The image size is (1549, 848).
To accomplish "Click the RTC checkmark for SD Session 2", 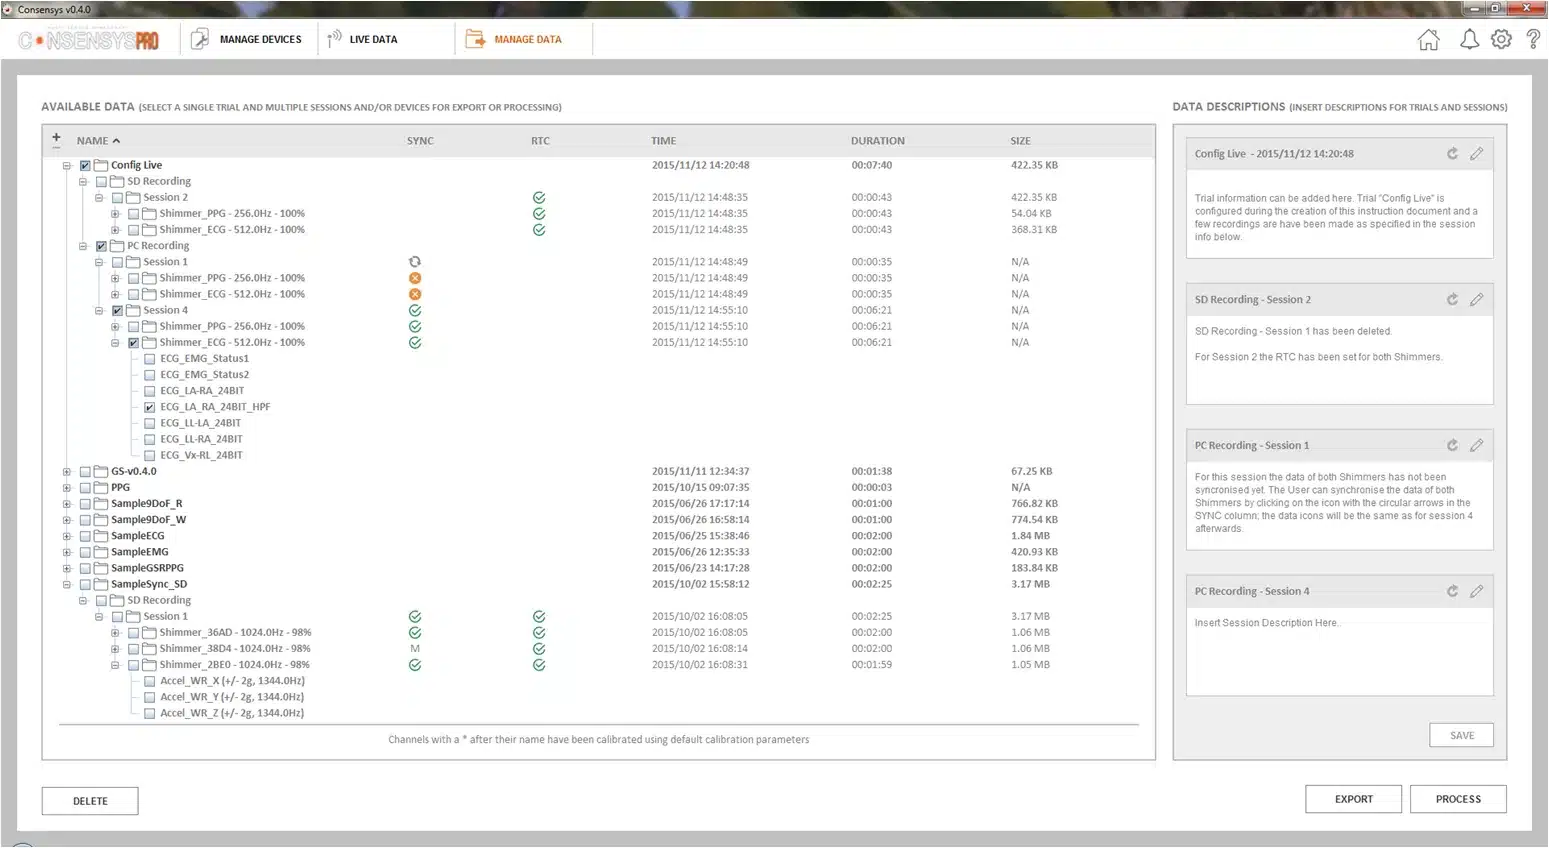I will click(x=539, y=198).
